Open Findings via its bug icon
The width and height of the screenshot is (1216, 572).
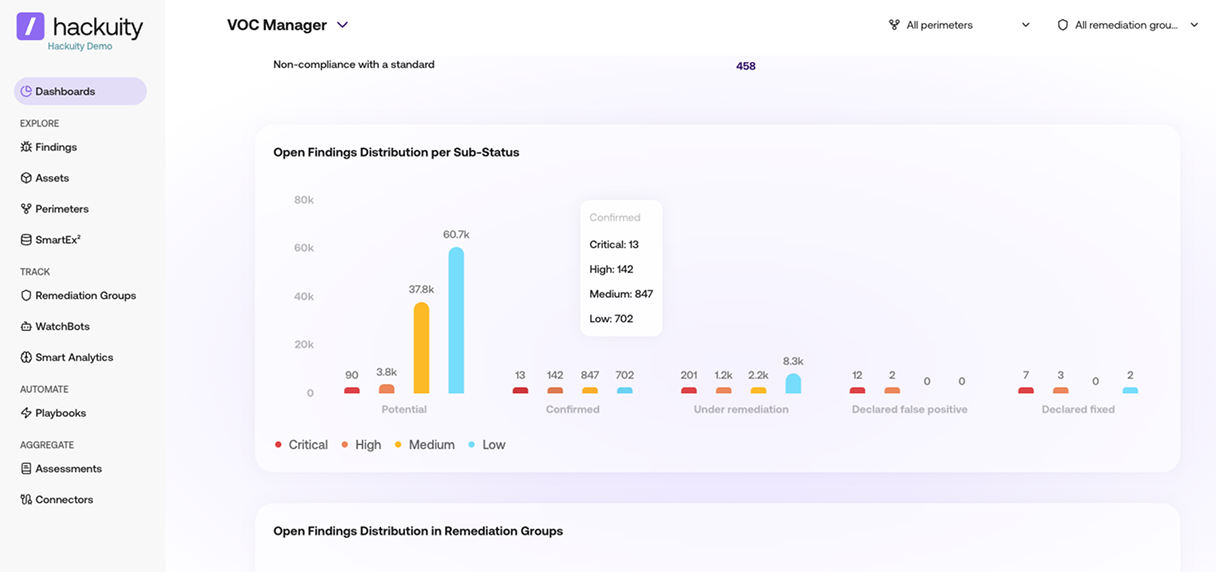26,147
